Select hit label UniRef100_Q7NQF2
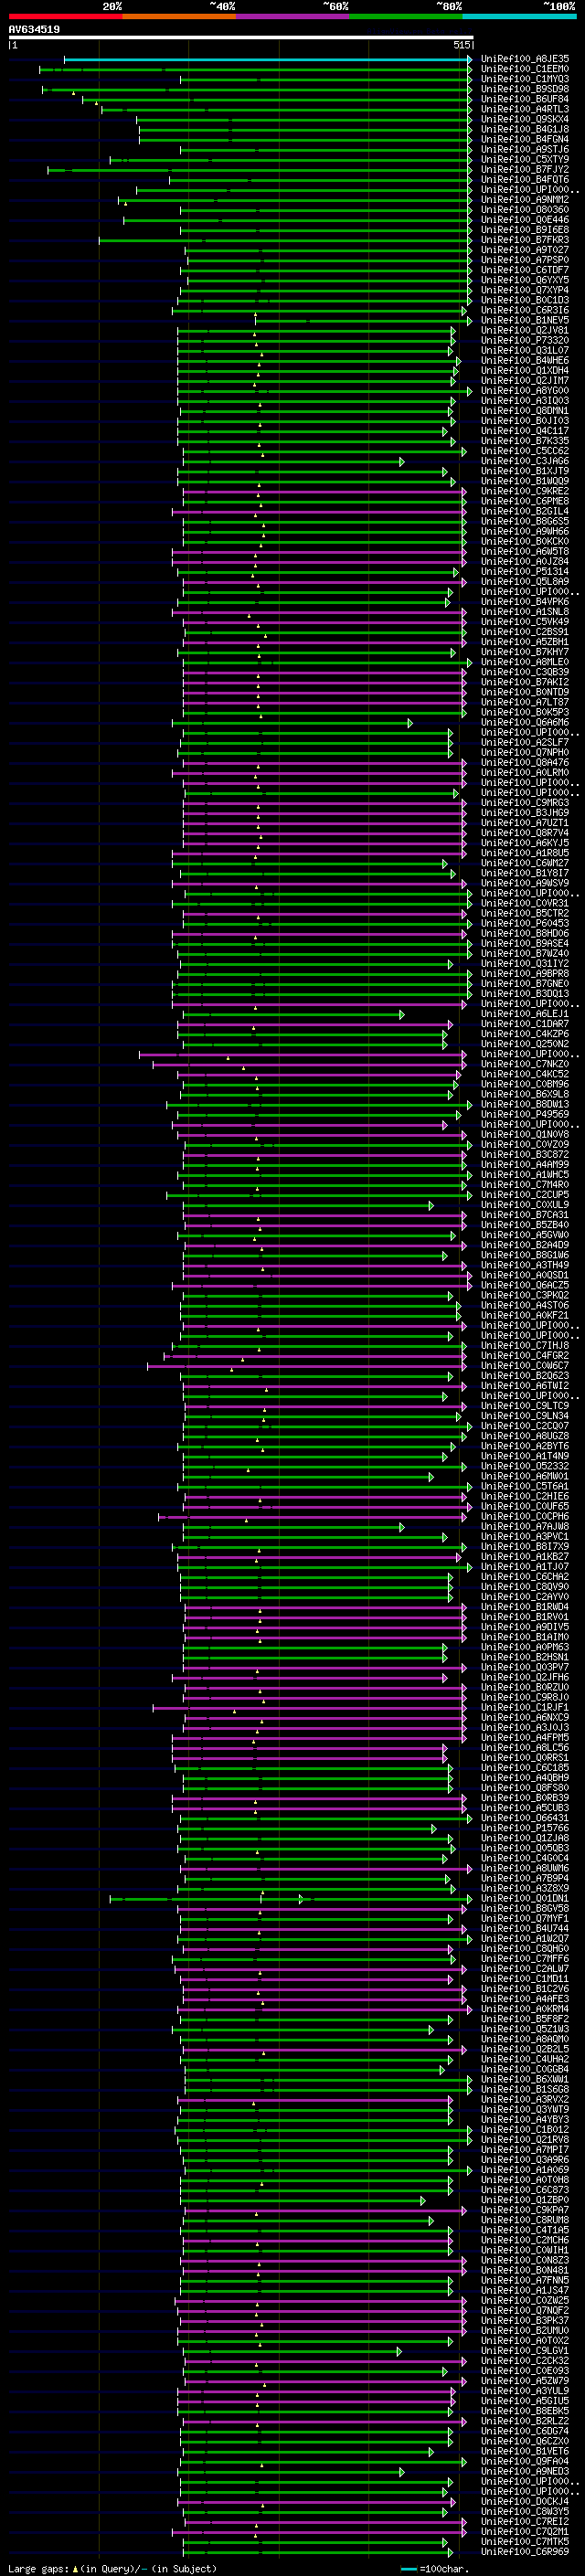The height and width of the screenshot is (2576, 585). (x=525, y=2310)
